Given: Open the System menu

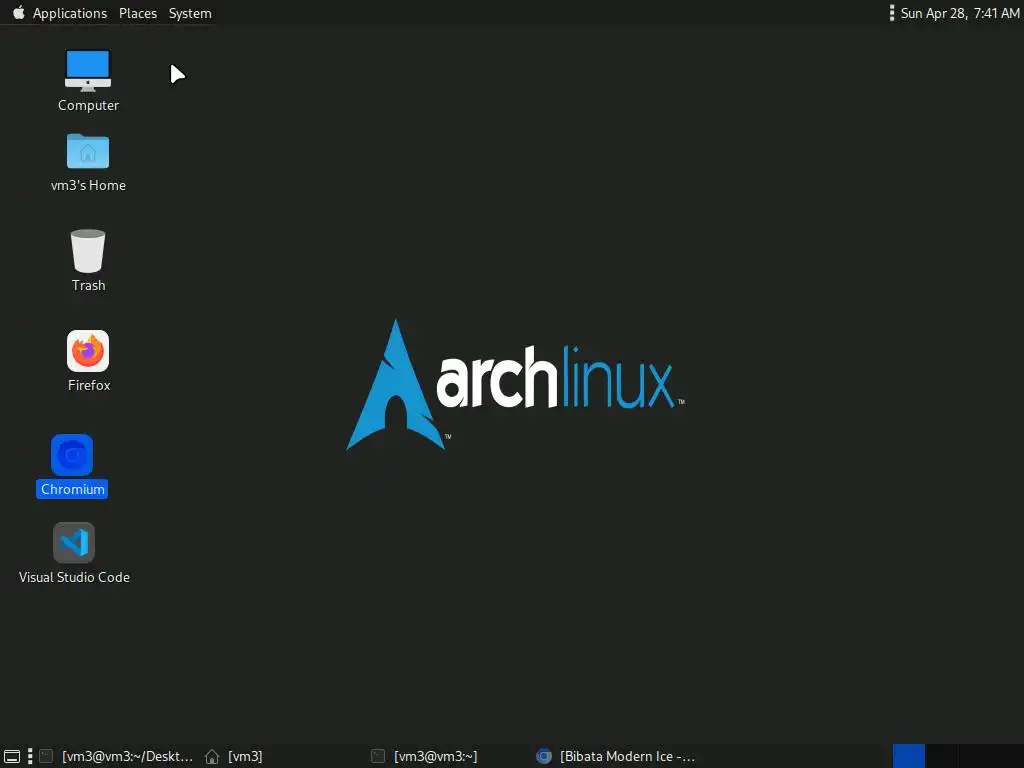Looking at the screenshot, I should pyautogui.click(x=190, y=13).
